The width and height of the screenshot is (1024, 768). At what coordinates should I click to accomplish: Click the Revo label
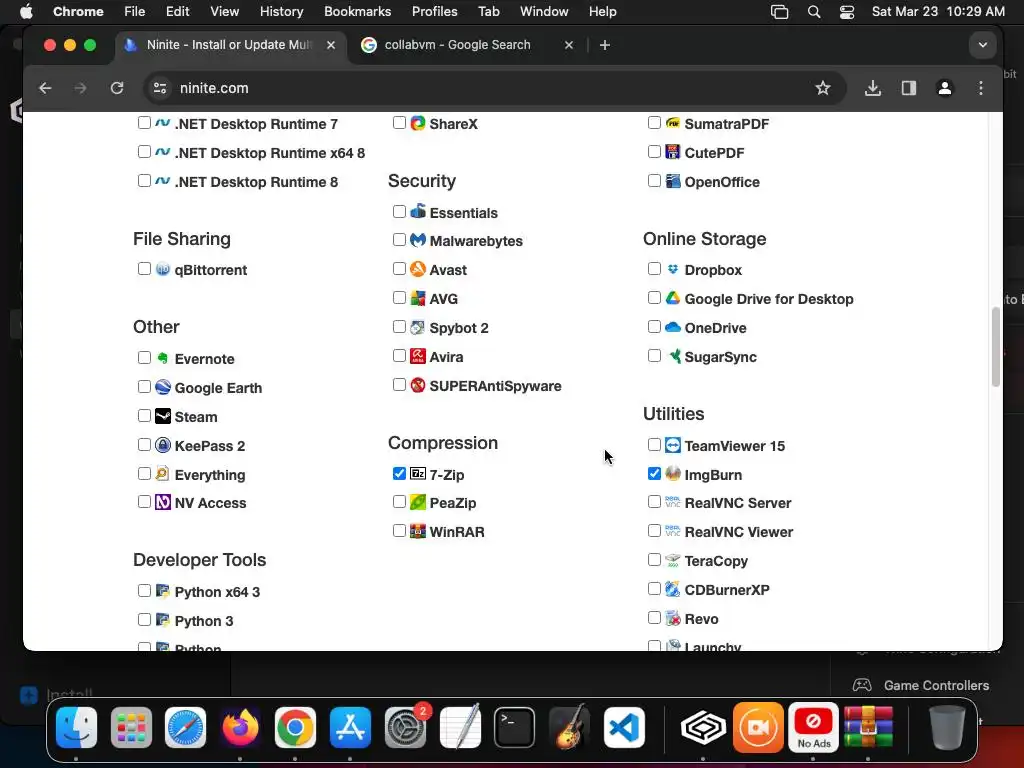[x=701, y=618]
